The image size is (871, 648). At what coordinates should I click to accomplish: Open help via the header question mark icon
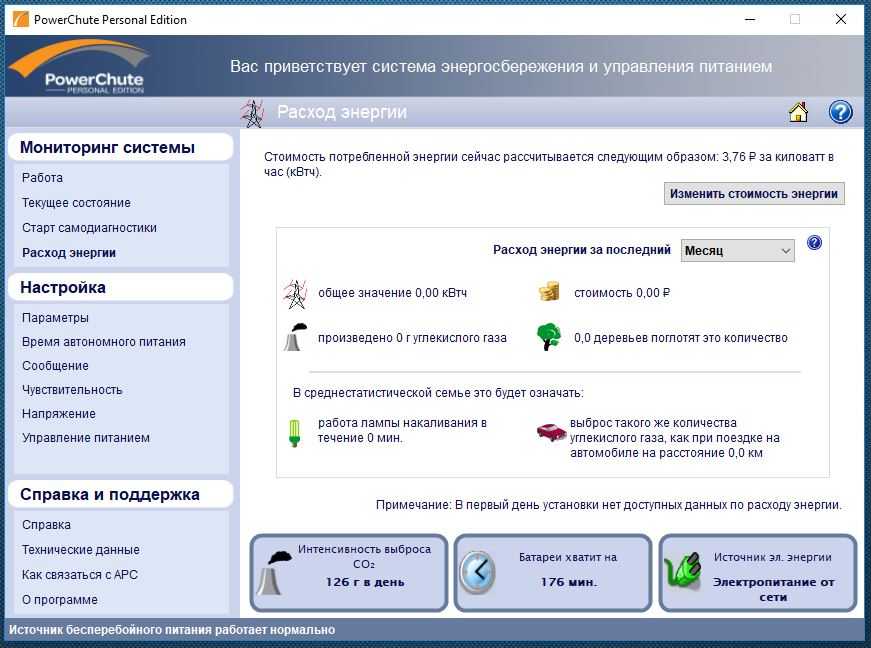(840, 112)
